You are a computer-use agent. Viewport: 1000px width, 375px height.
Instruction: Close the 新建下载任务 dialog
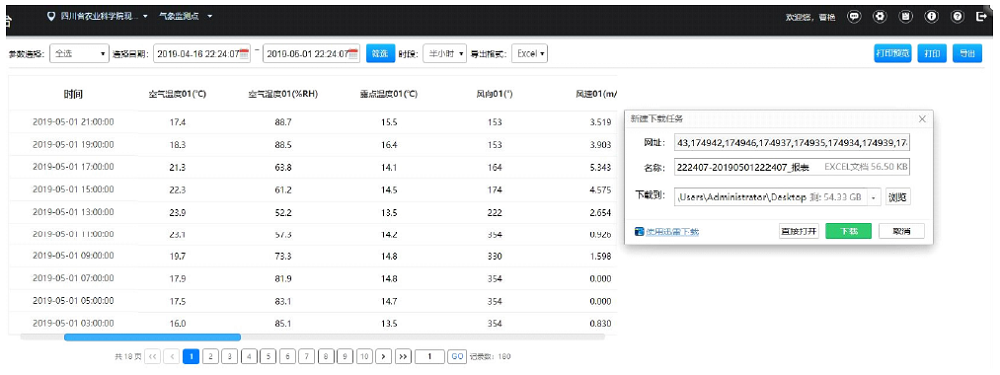pyautogui.click(x=922, y=119)
